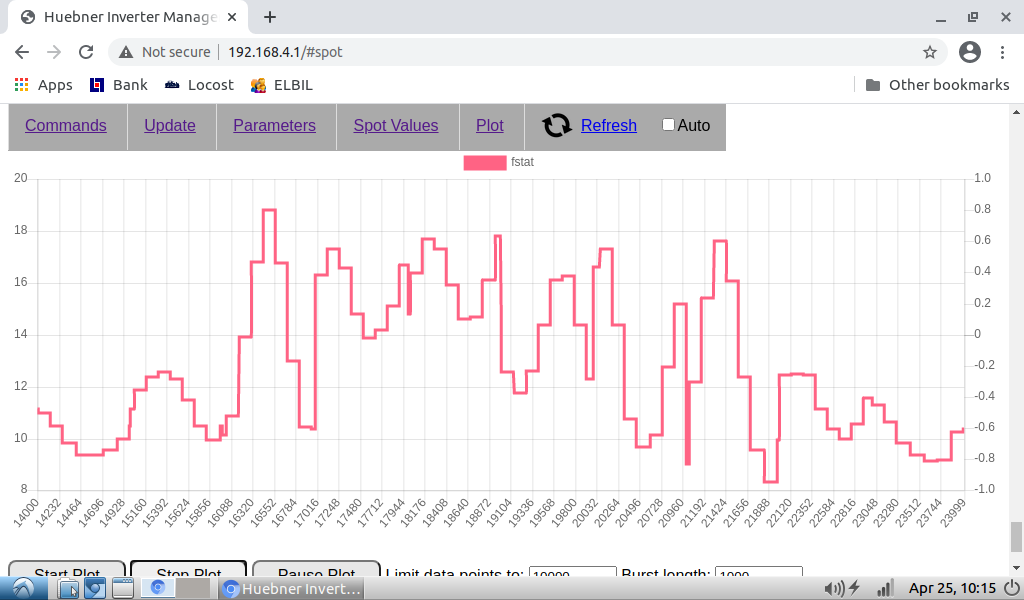Click the circular arrows refresh icon
The height and width of the screenshot is (600, 1024).
(x=557, y=126)
